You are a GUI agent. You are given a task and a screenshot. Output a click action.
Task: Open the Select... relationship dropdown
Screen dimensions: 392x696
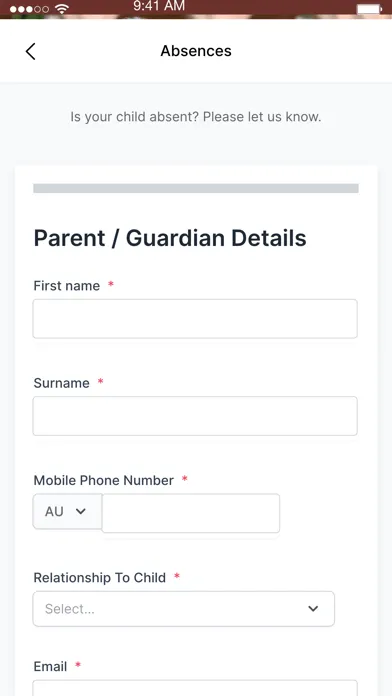click(x=183, y=609)
